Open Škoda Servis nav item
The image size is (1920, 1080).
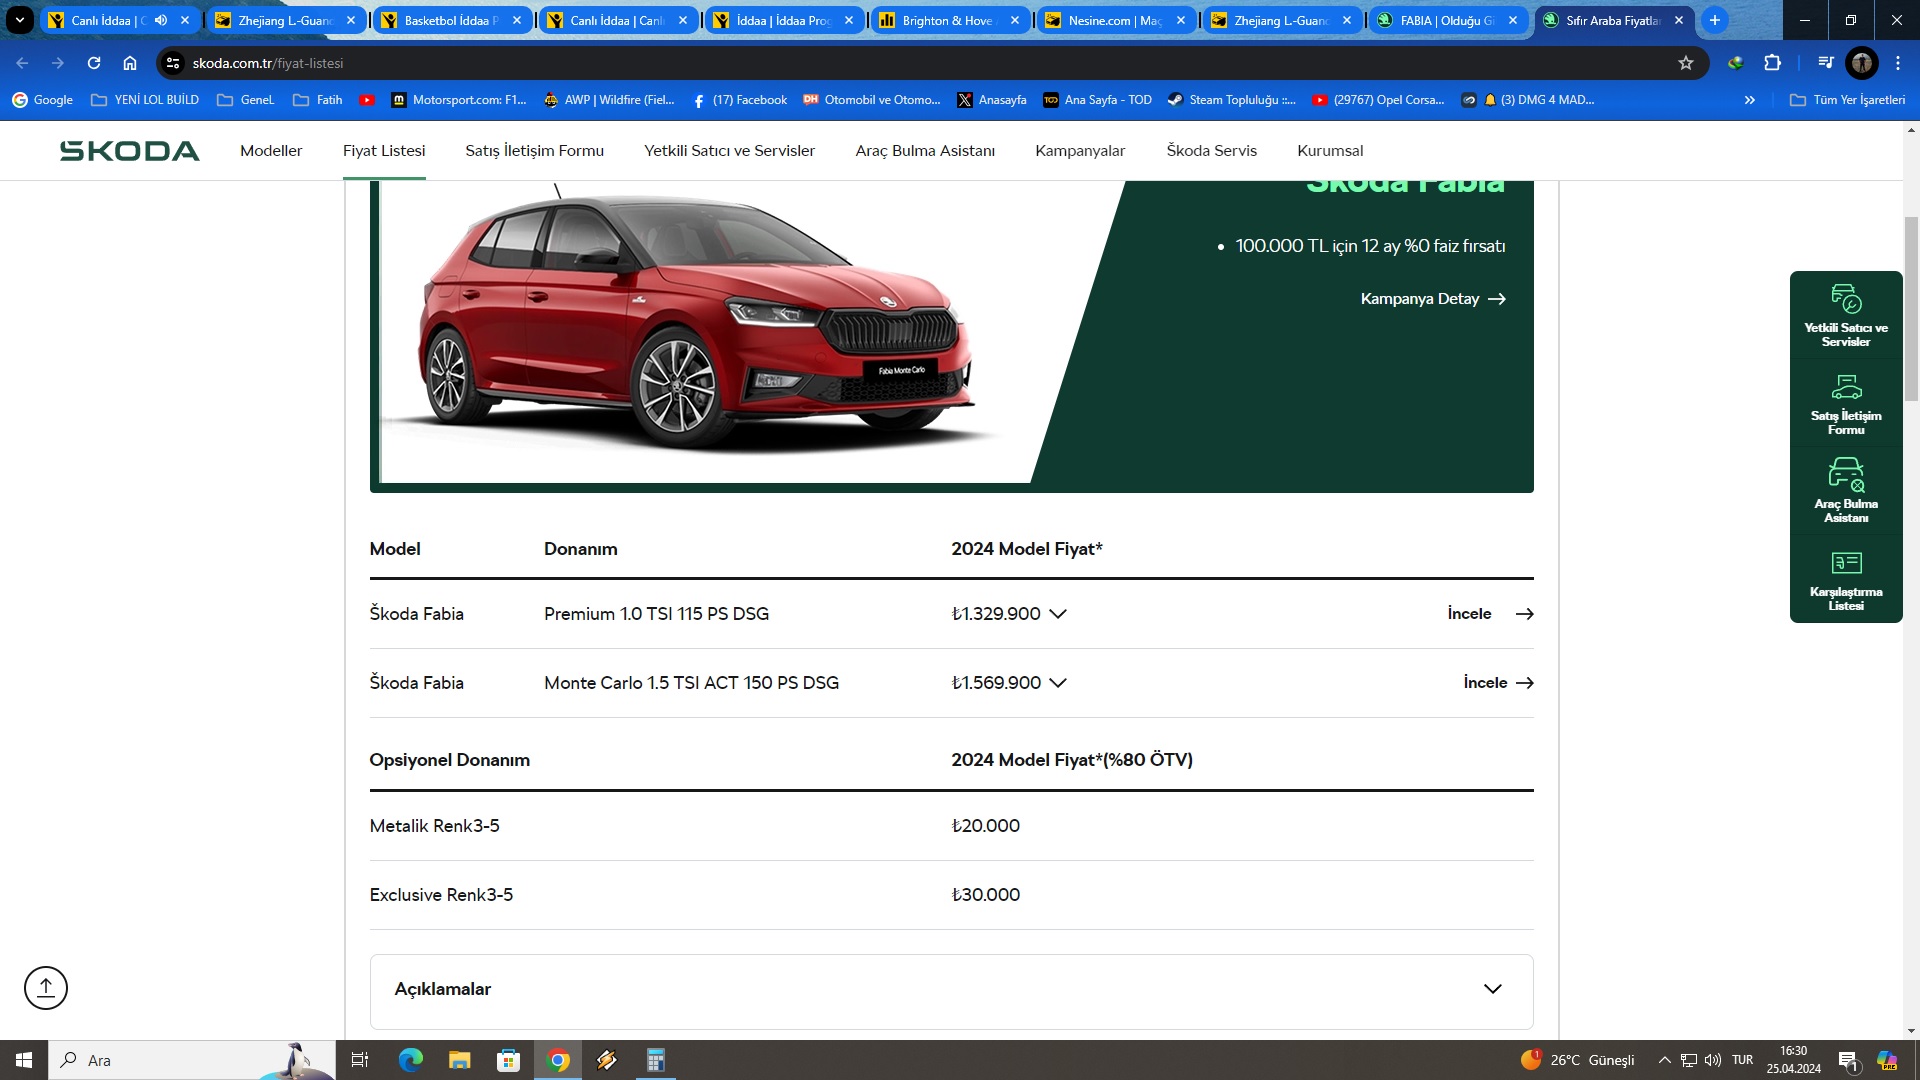point(1211,151)
